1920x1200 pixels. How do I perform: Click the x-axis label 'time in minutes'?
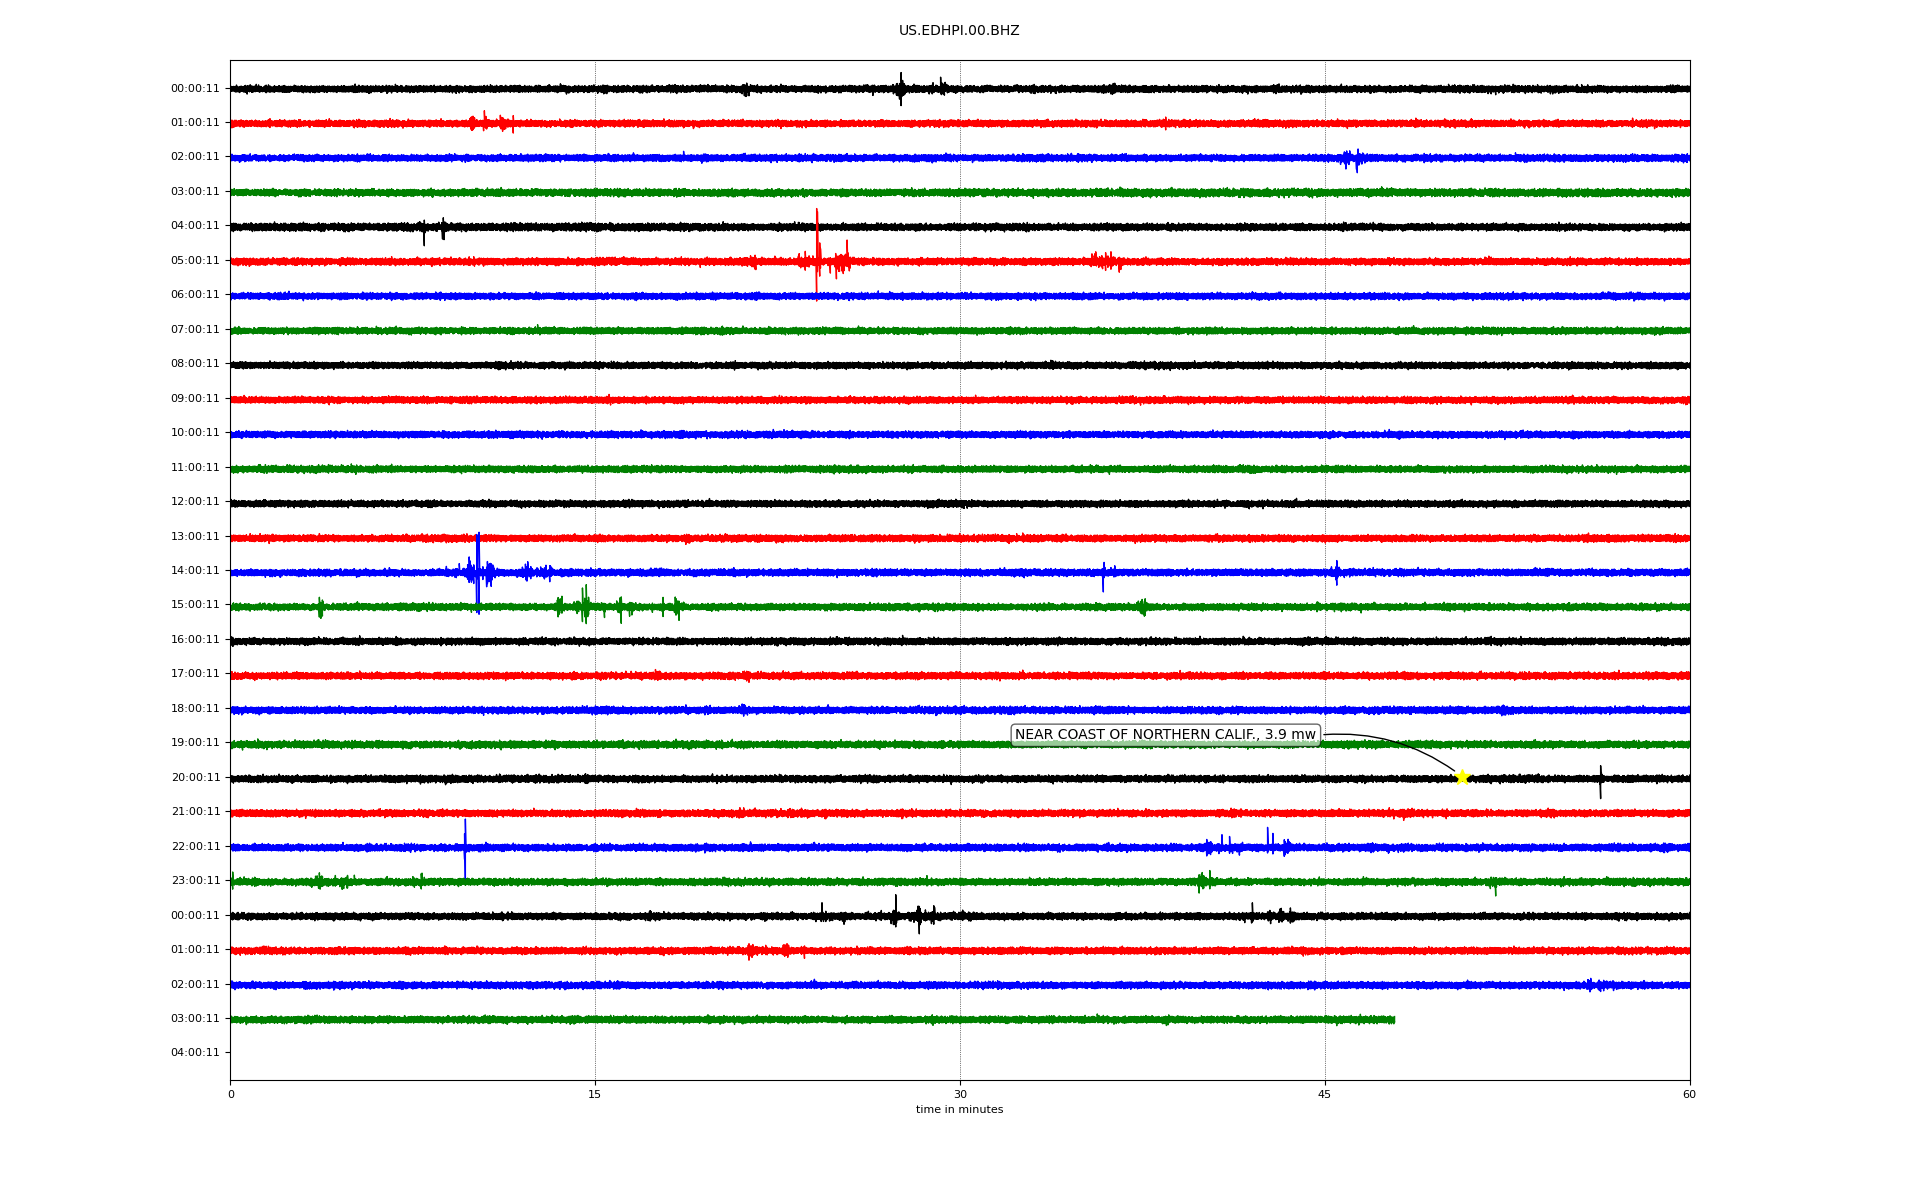(x=959, y=1110)
